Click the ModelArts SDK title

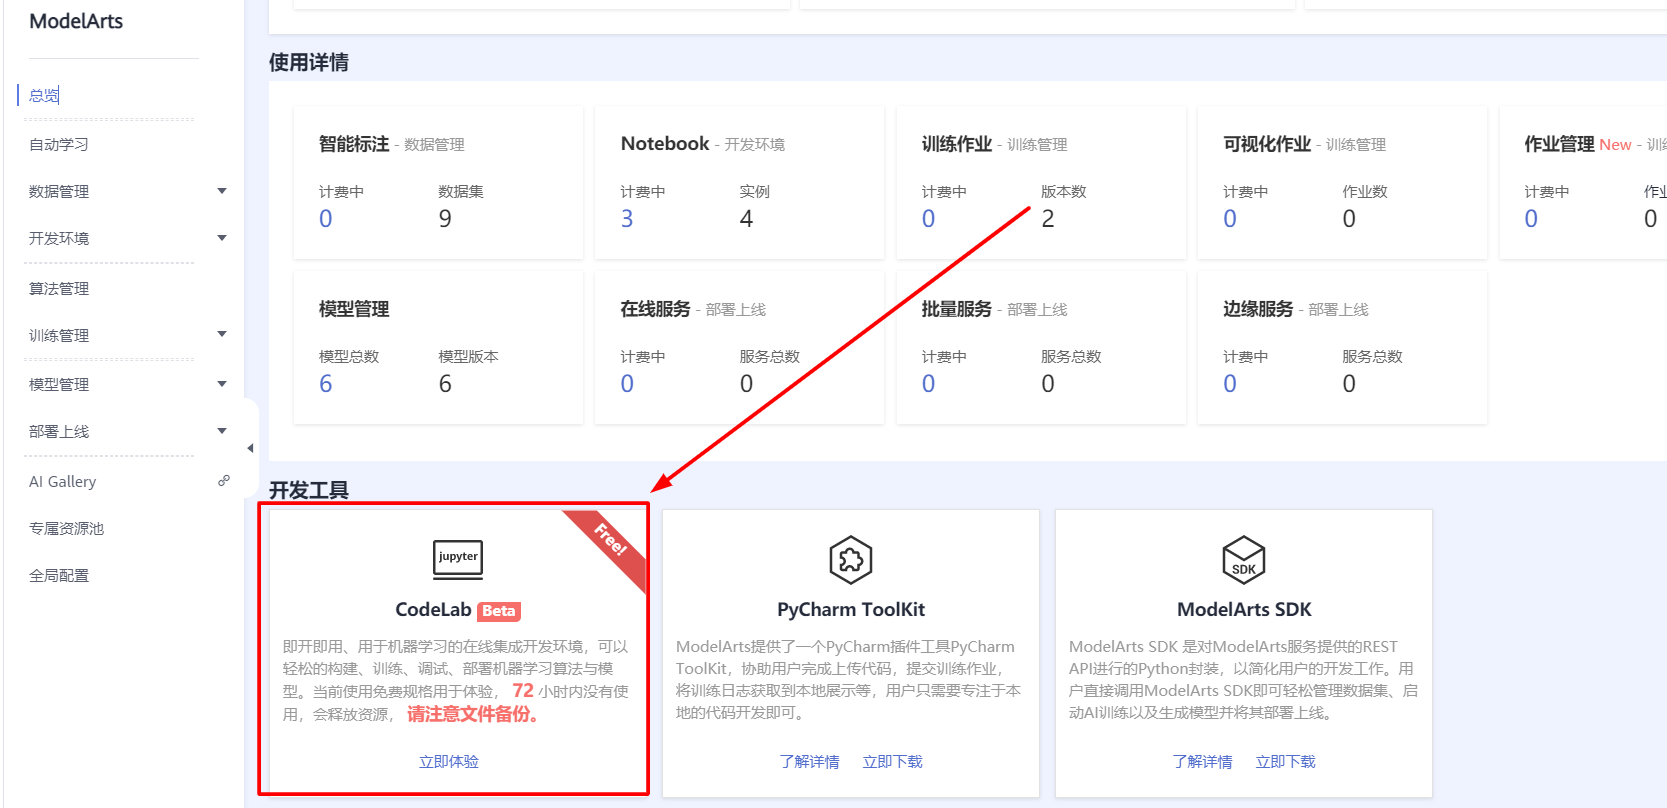[x=1244, y=610]
